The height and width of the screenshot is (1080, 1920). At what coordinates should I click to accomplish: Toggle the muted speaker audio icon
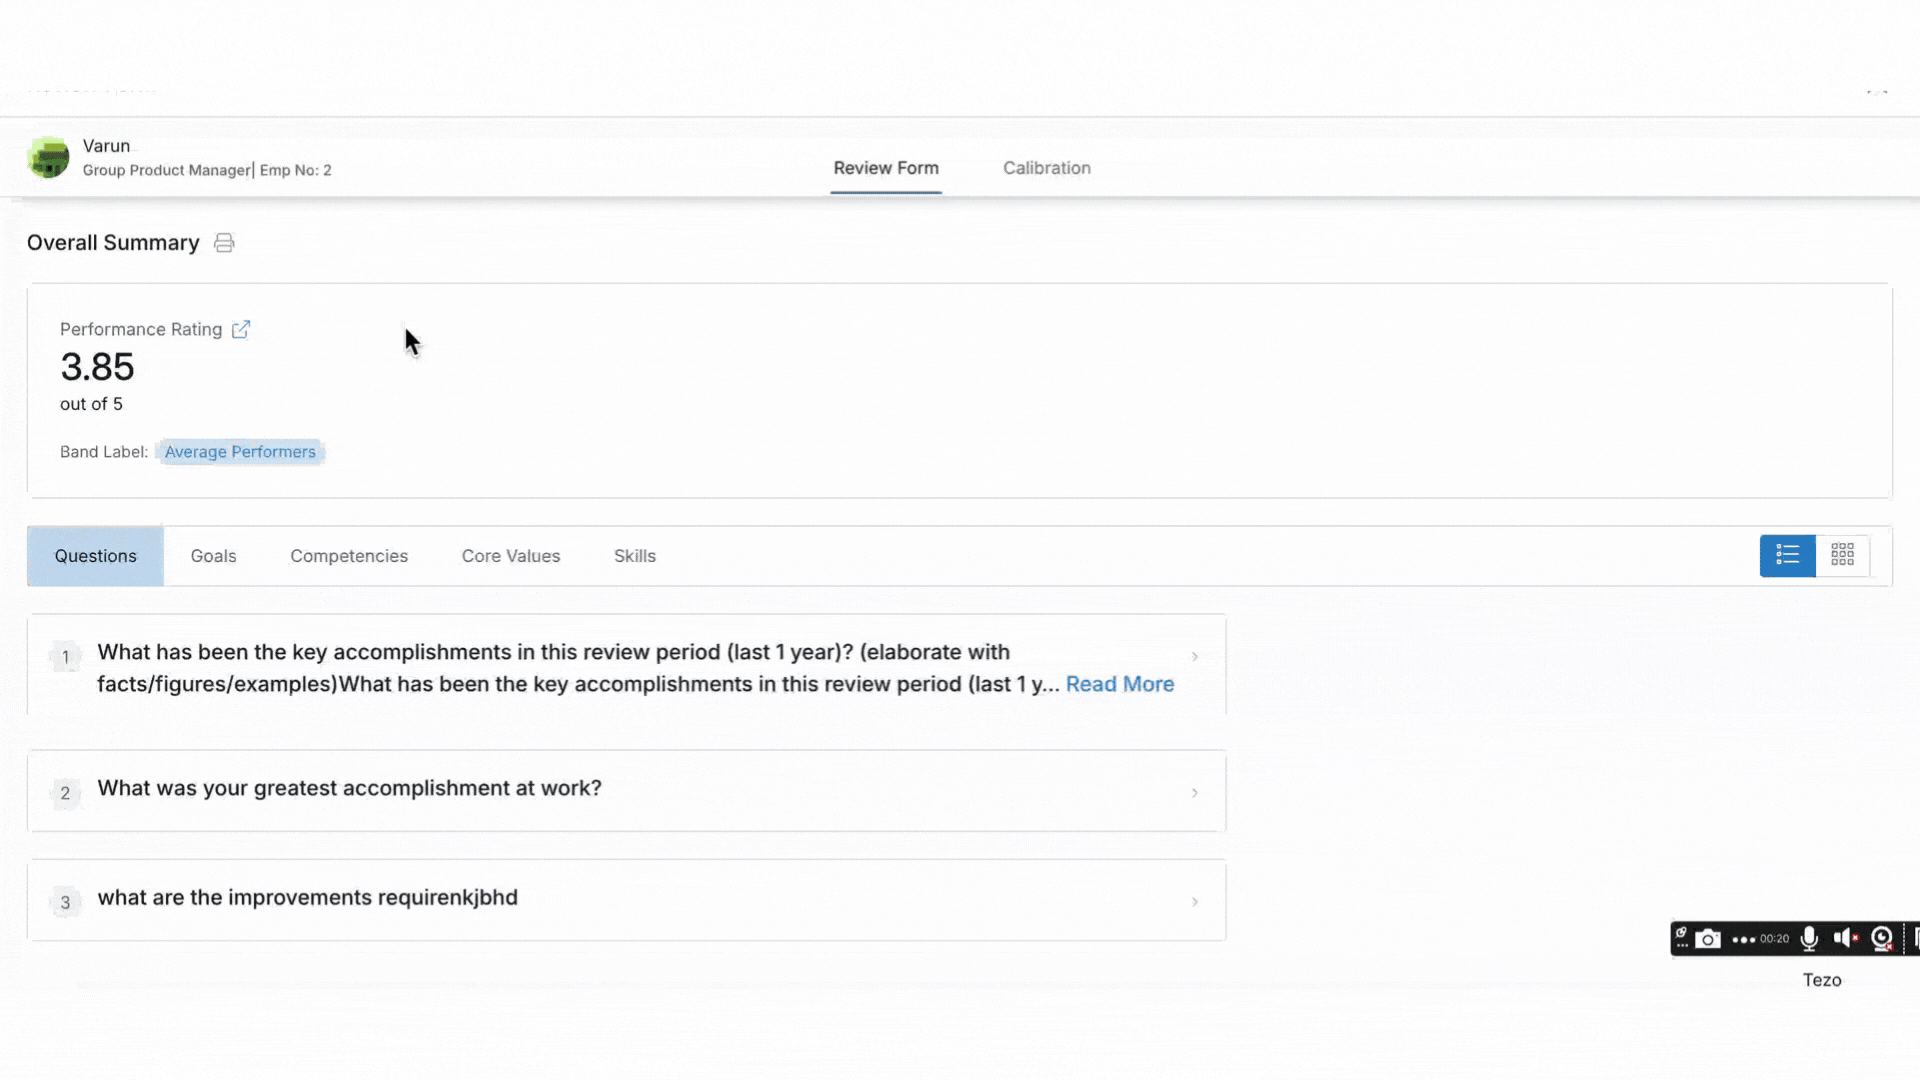(1845, 938)
